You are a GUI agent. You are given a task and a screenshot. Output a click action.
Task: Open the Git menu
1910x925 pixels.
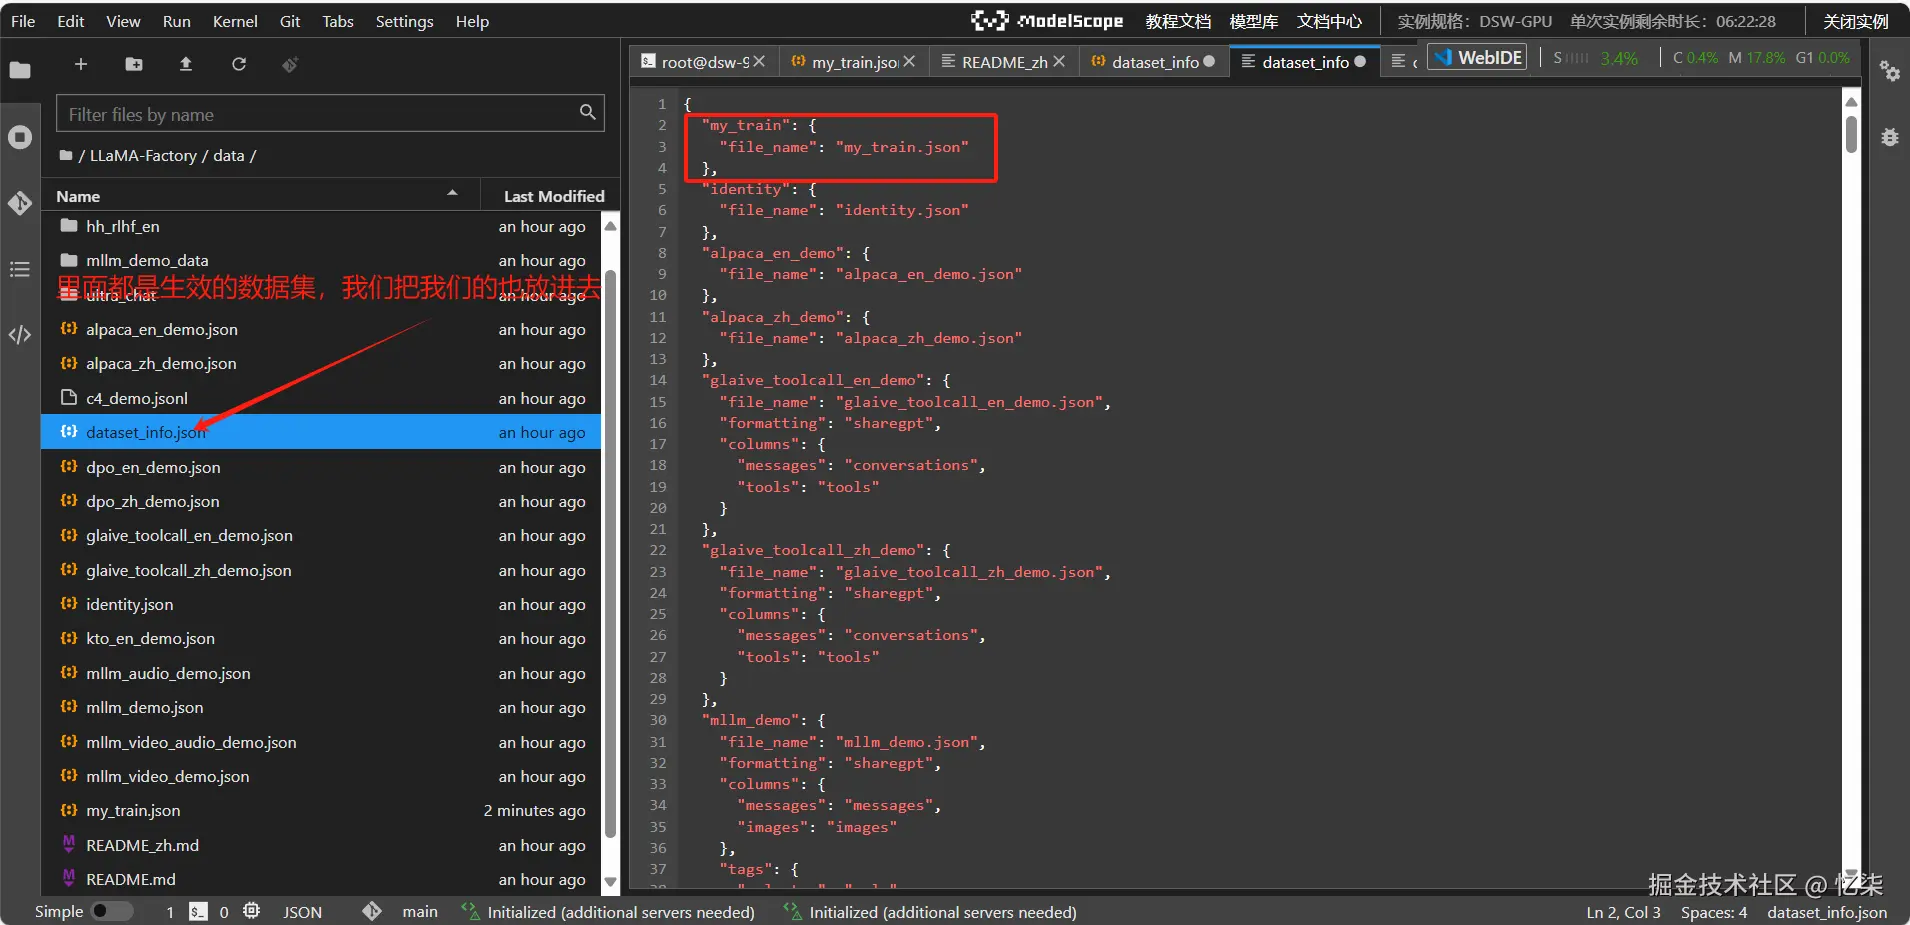point(290,21)
